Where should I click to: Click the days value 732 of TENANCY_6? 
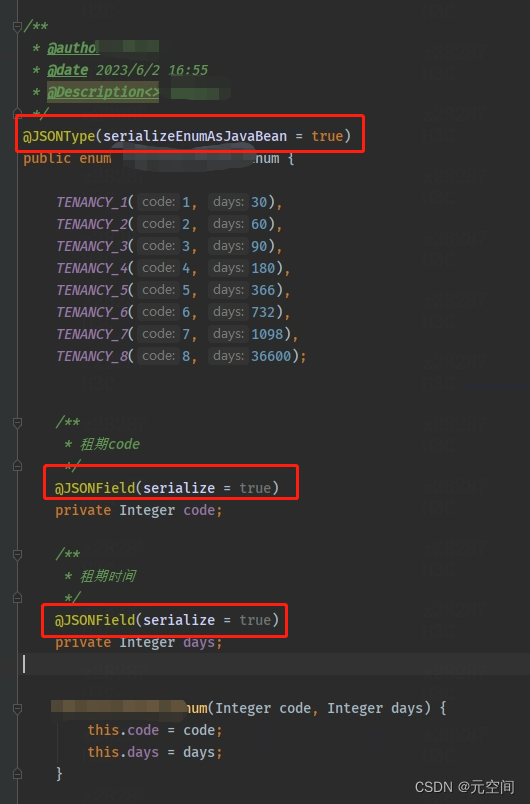[263, 312]
